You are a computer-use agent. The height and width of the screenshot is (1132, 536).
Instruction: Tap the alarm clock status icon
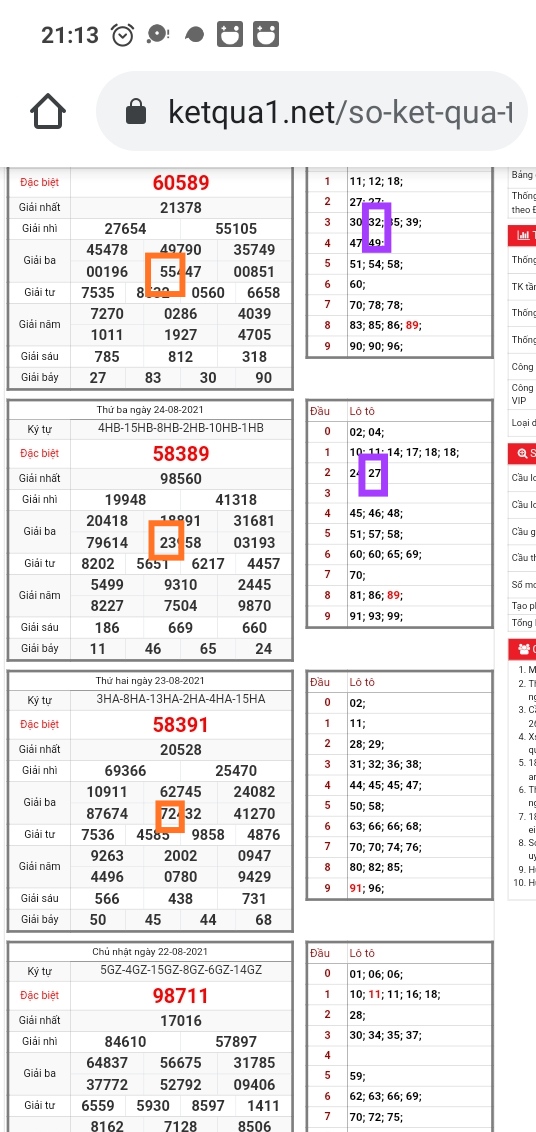[122, 35]
